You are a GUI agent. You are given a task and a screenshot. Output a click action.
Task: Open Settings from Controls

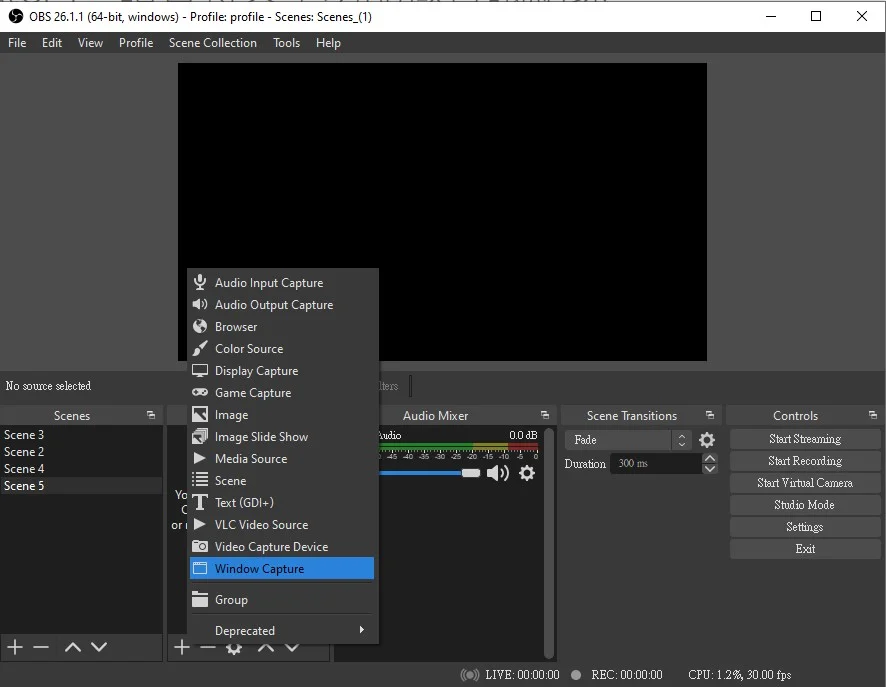(x=805, y=527)
